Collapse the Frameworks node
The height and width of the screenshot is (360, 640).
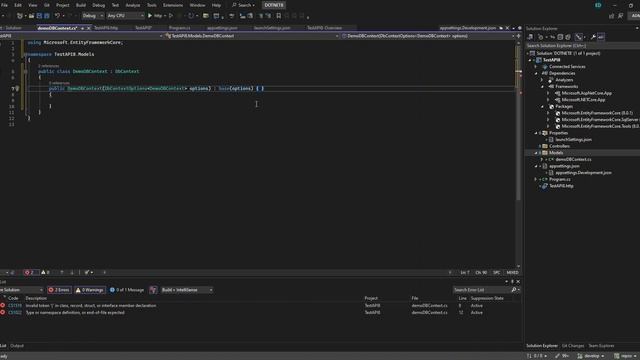(x=542, y=87)
